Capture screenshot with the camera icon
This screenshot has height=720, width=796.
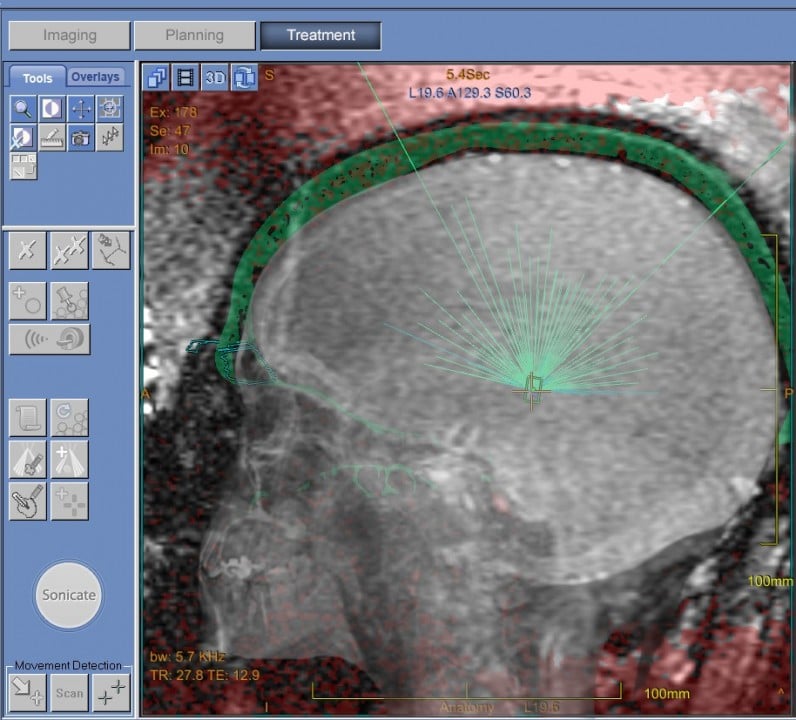(x=81, y=137)
